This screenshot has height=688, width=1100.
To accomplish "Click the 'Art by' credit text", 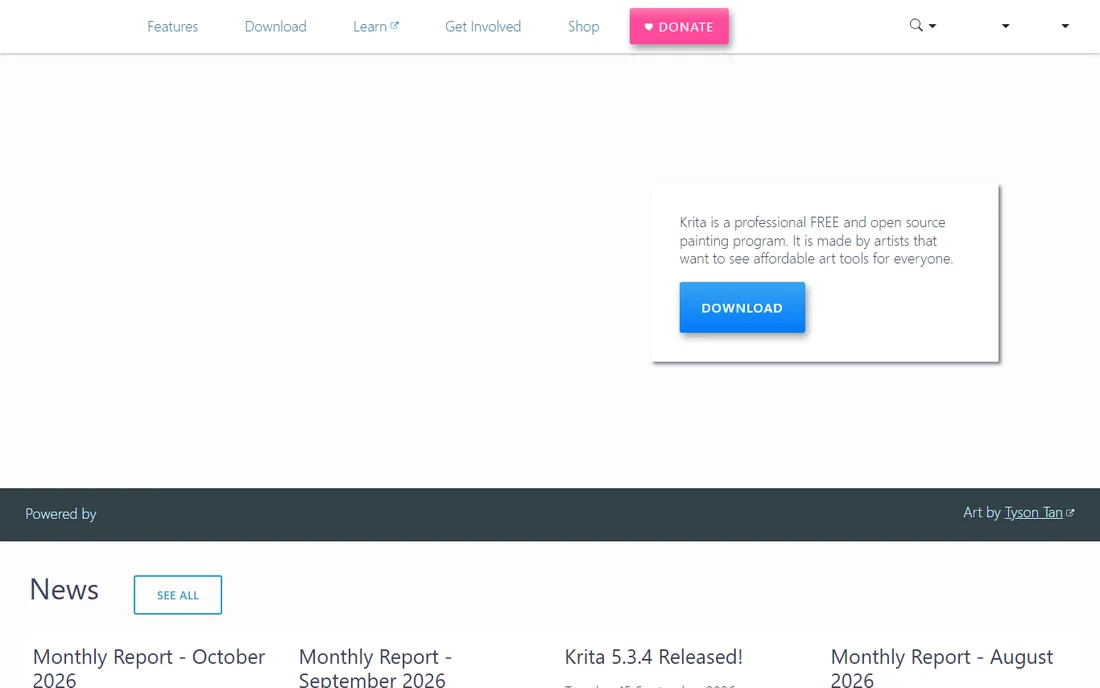I will click(981, 513).
